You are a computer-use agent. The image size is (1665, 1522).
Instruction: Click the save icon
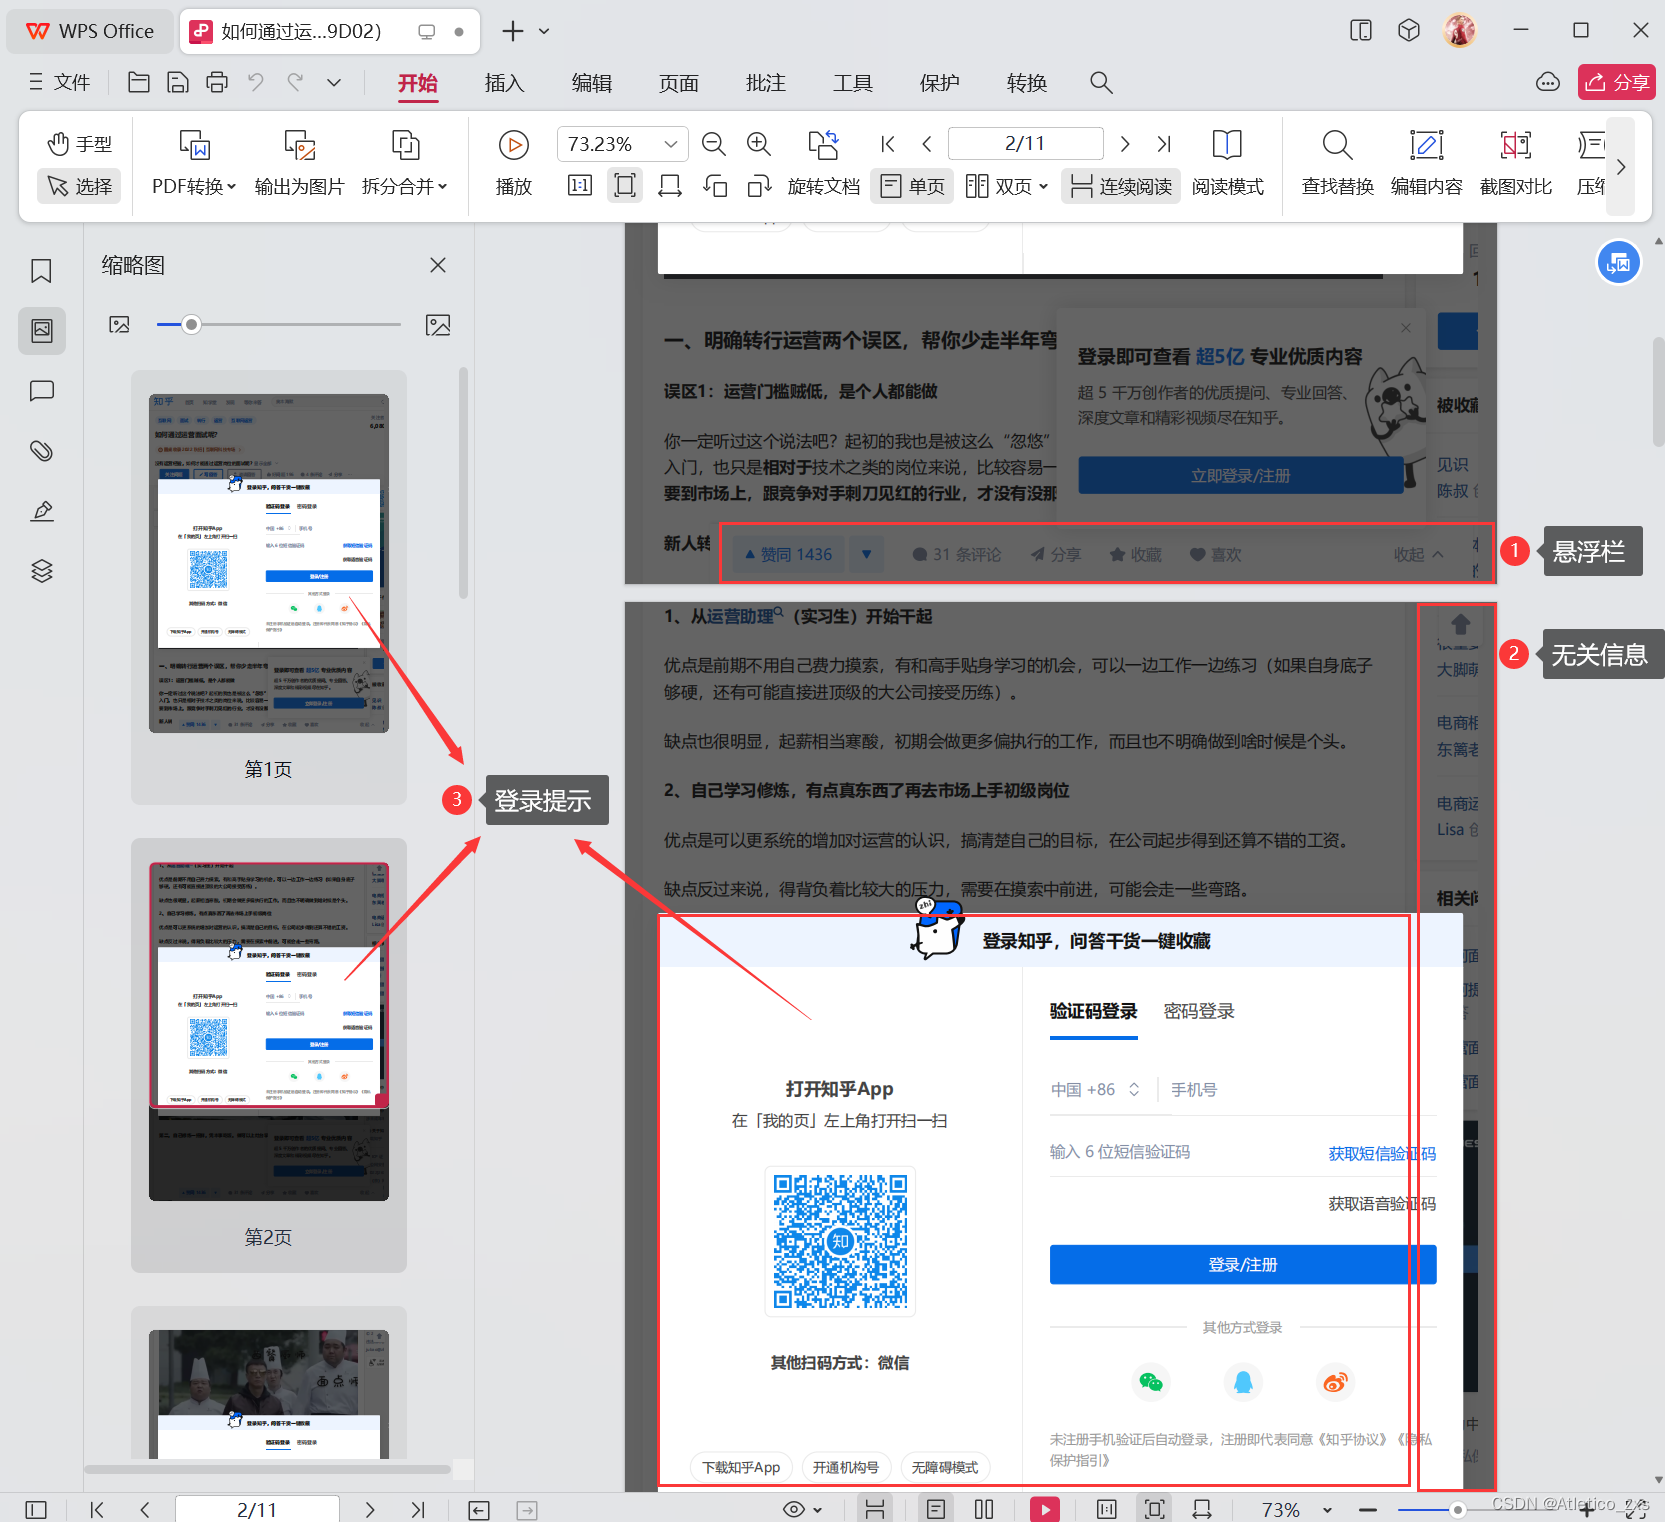pos(178,82)
